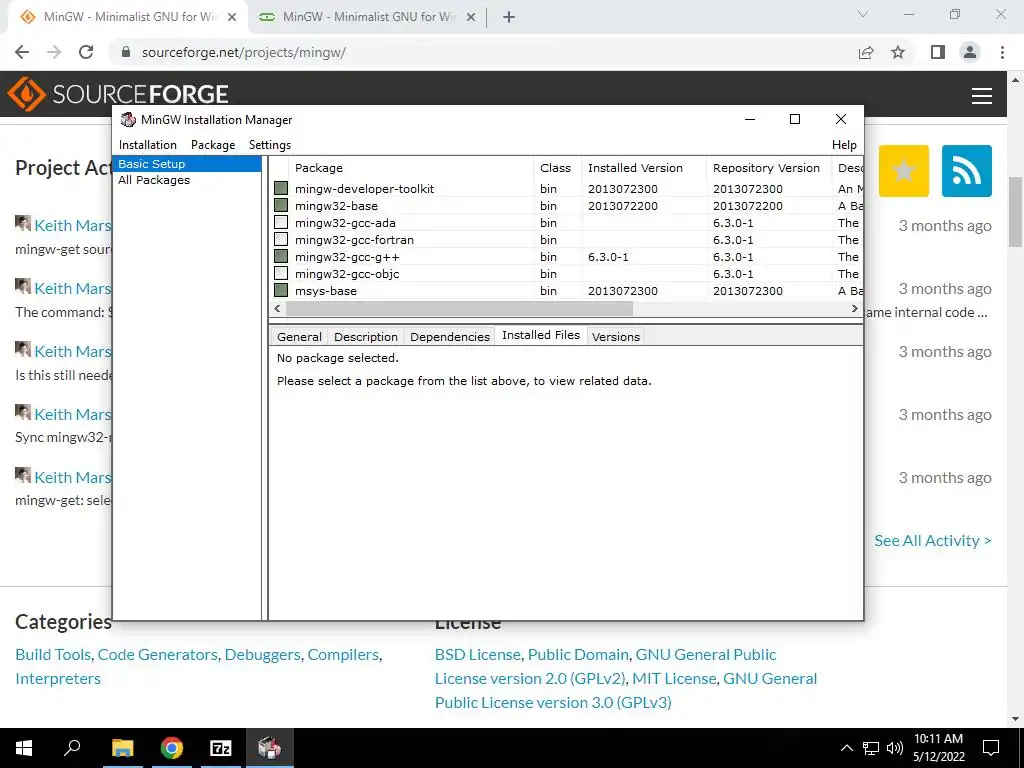Image resolution: width=1024 pixels, height=768 pixels.
Task: Bookmark this page with the star icon
Action: pos(898,52)
